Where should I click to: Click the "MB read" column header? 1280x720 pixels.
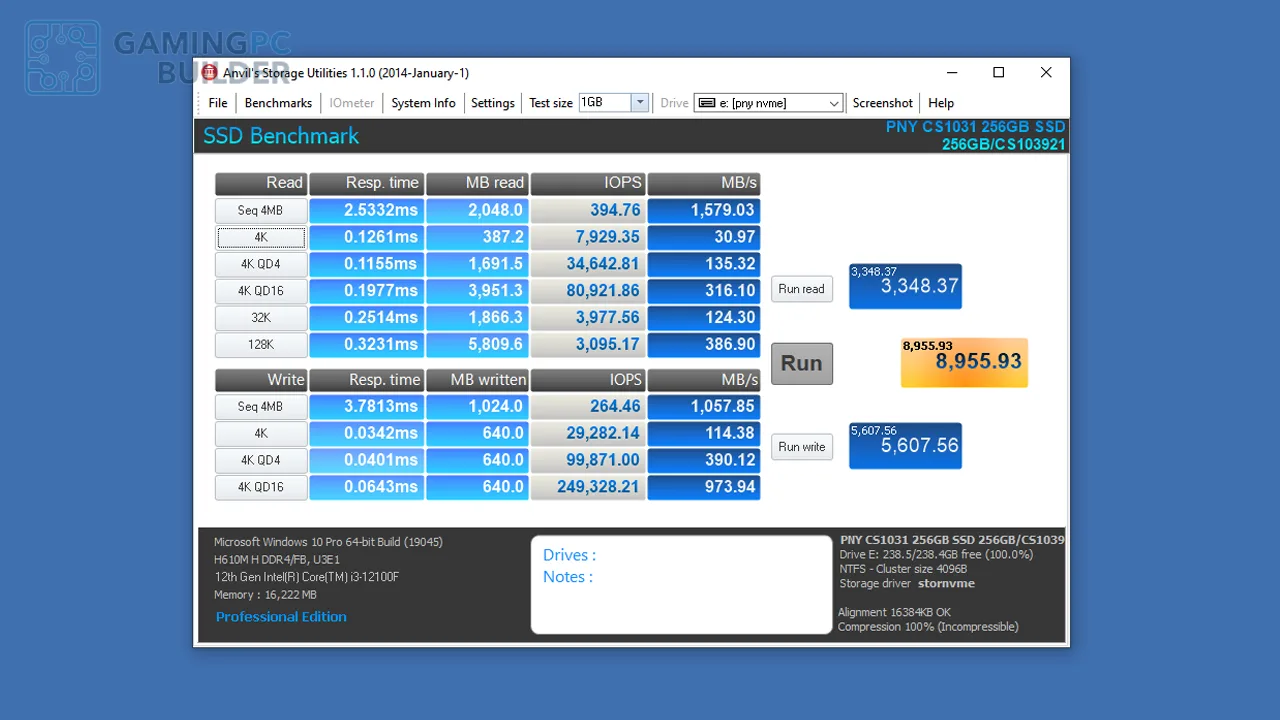tap(477, 184)
